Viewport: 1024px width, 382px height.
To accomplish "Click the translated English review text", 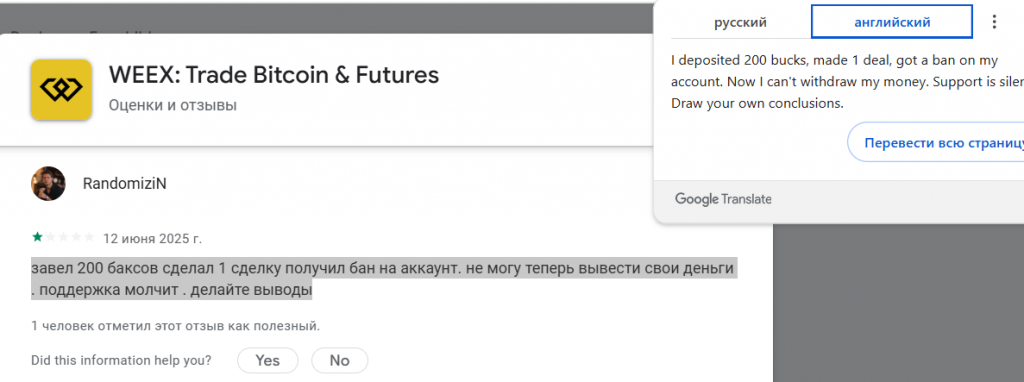I will coord(848,82).
